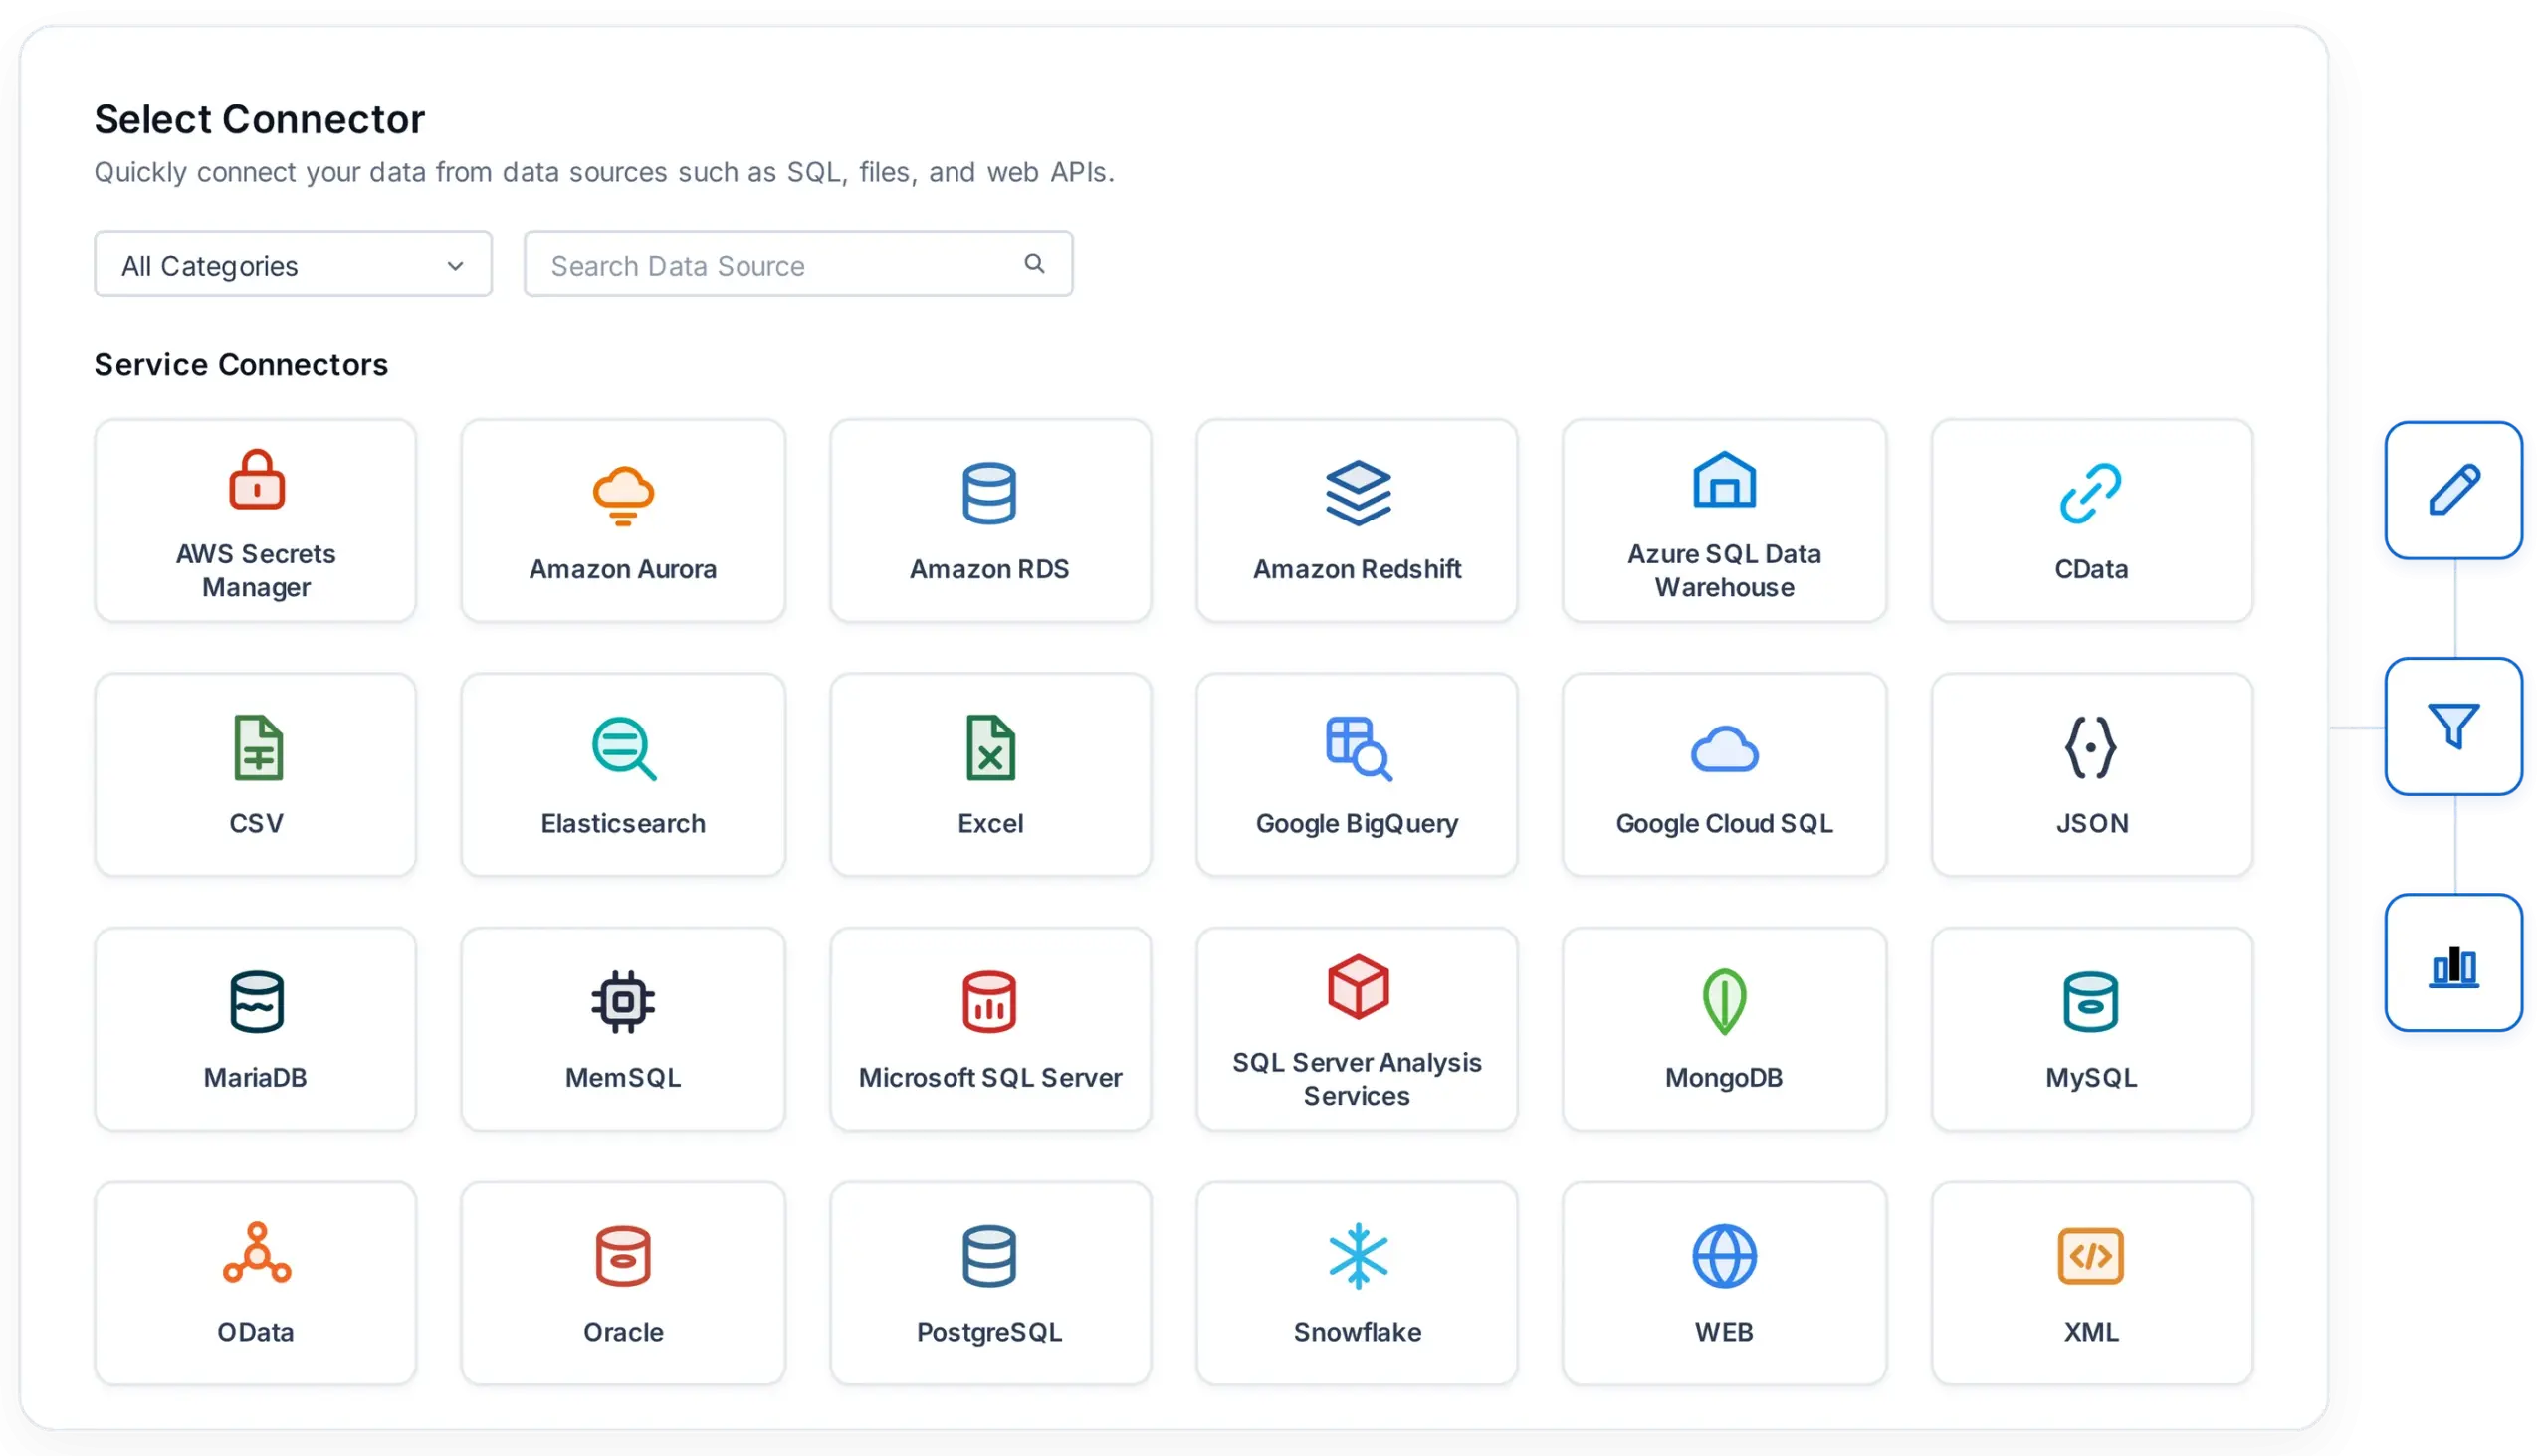Screen dimensions: 2548x1456
Task: Select the Amazon Redshift layers icon
Action: (x=1358, y=494)
